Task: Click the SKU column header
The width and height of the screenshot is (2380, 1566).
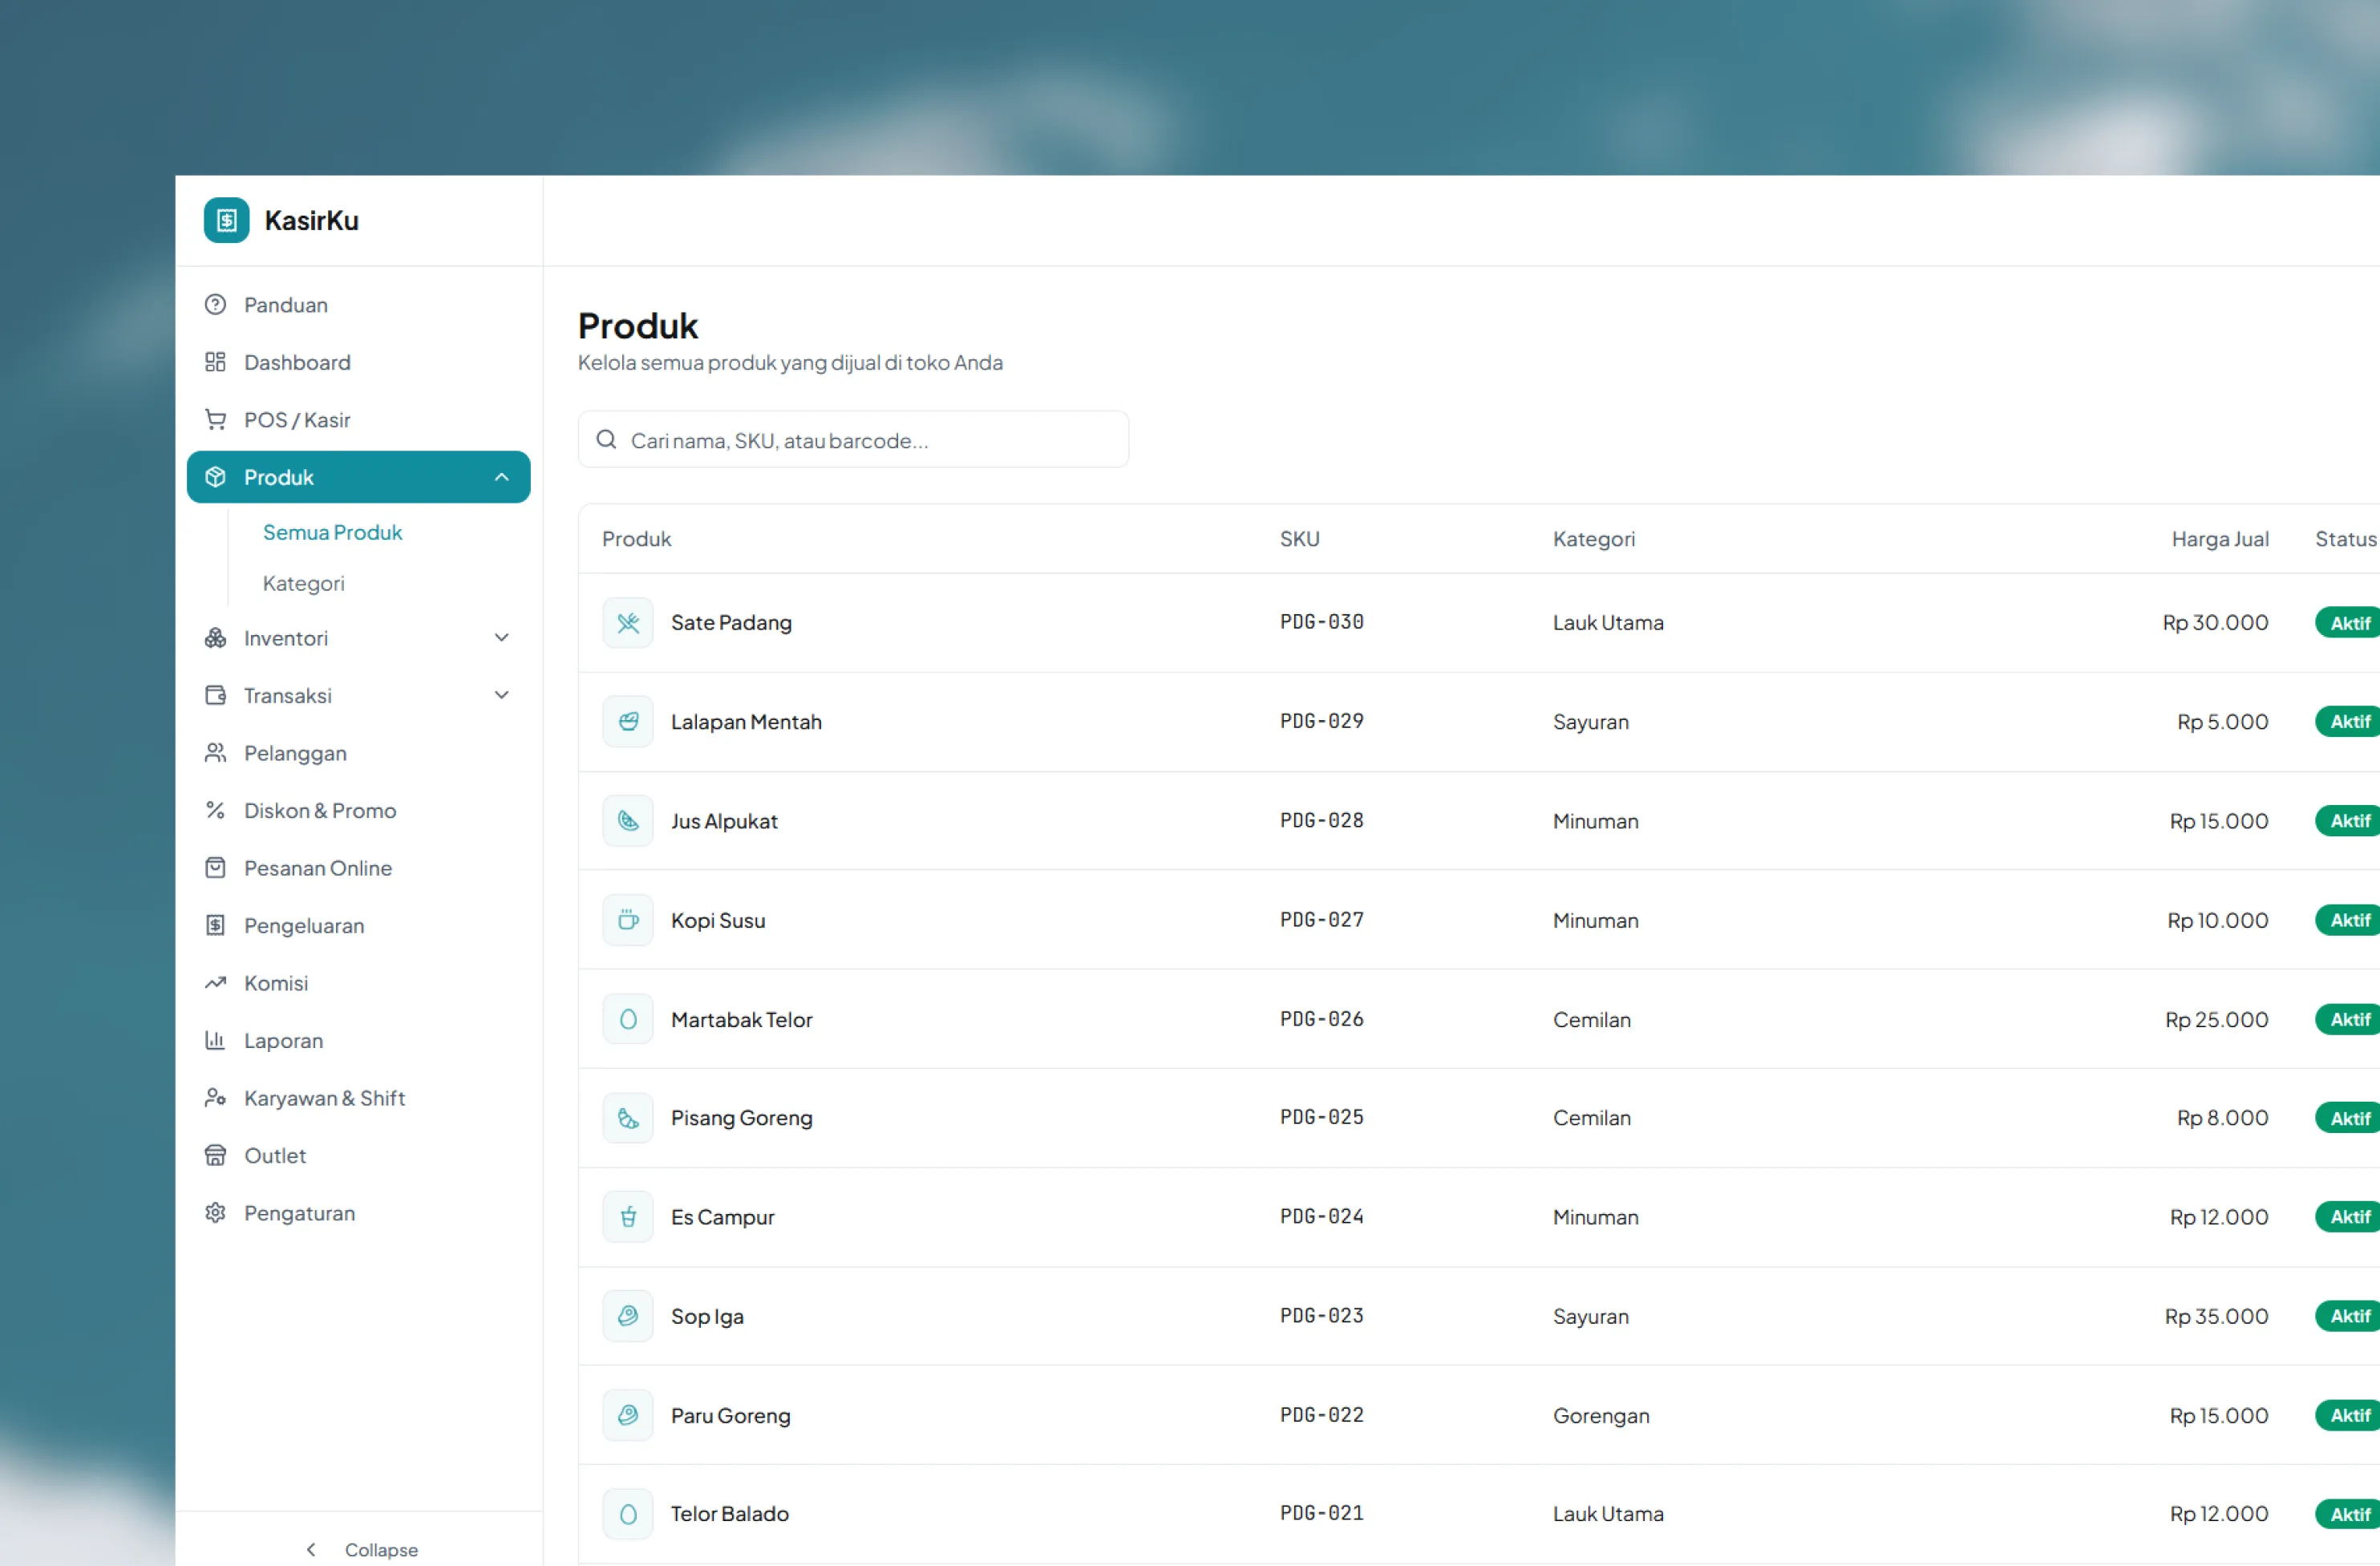Action: (x=1299, y=539)
